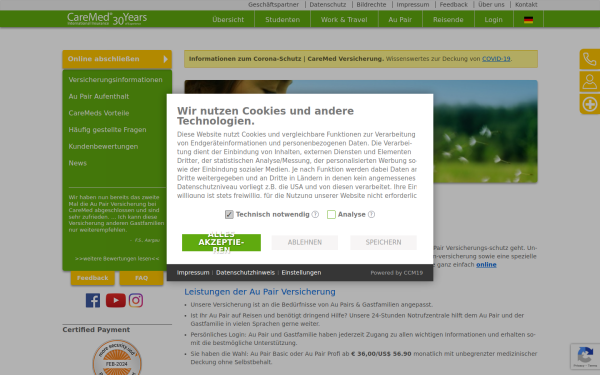Screen dimensions: 600x375
Task: Open Impressum in top bar
Action: coord(412,5)
